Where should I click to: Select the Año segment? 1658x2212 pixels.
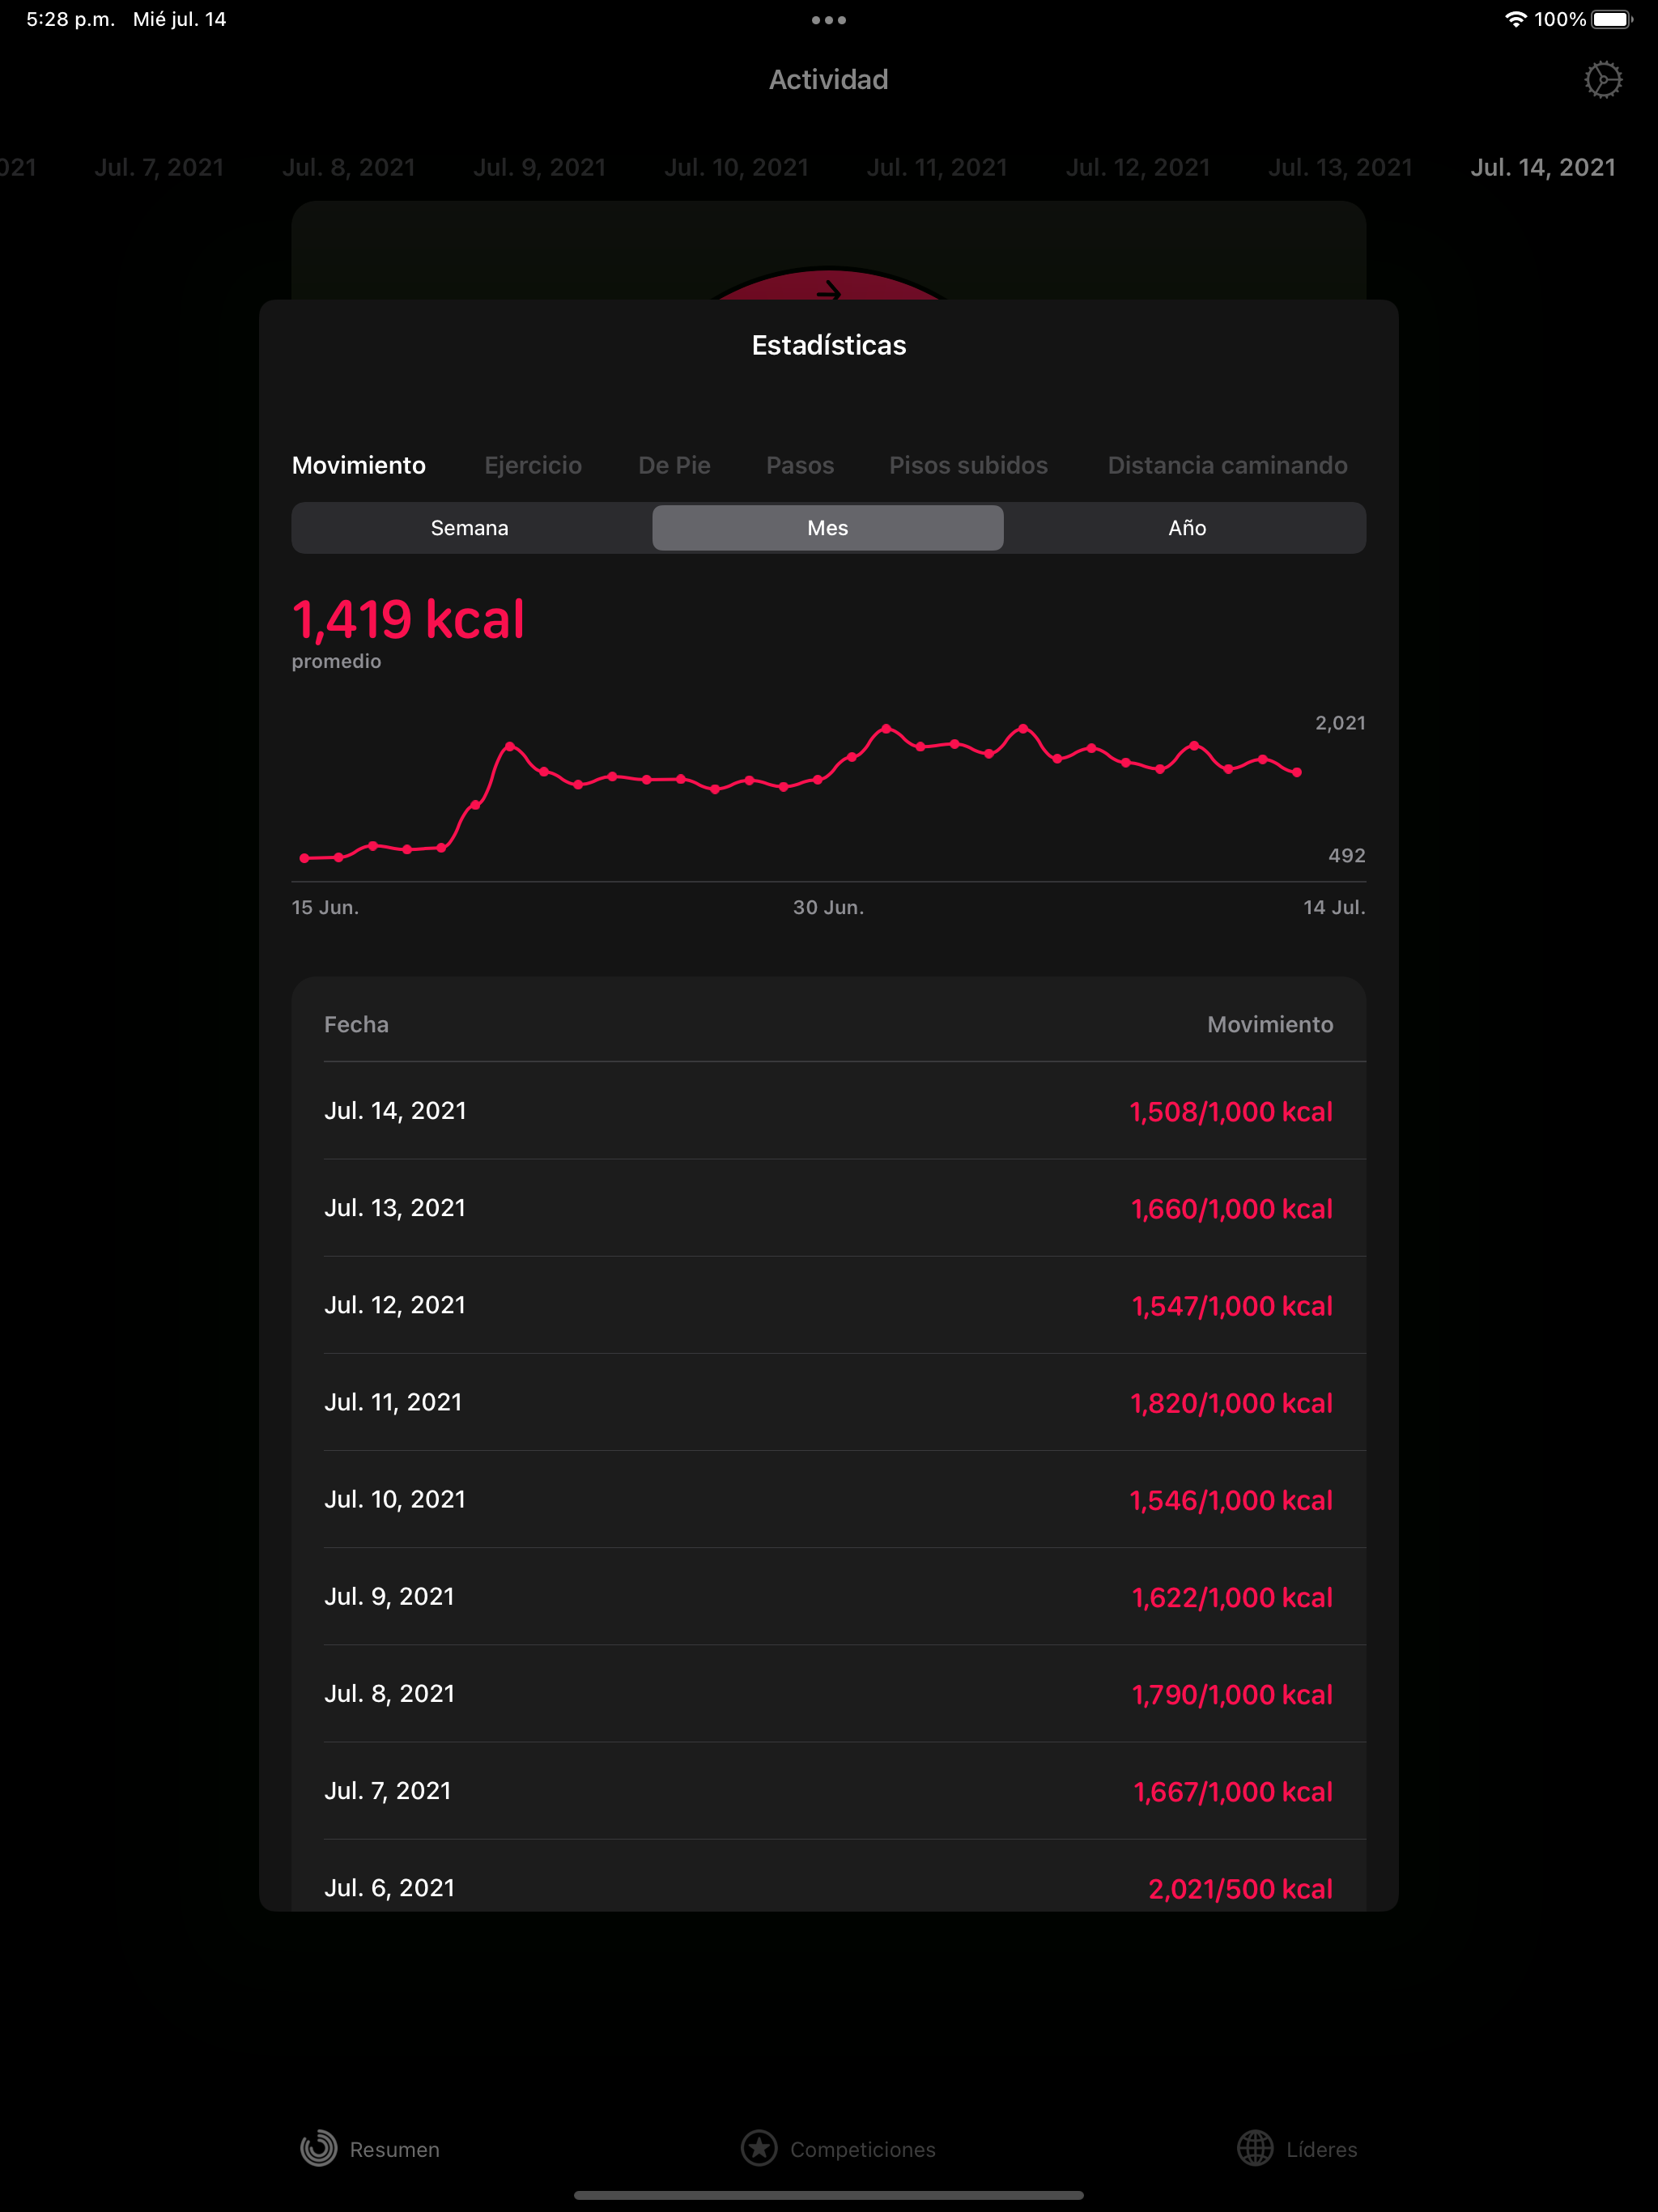[1187, 528]
